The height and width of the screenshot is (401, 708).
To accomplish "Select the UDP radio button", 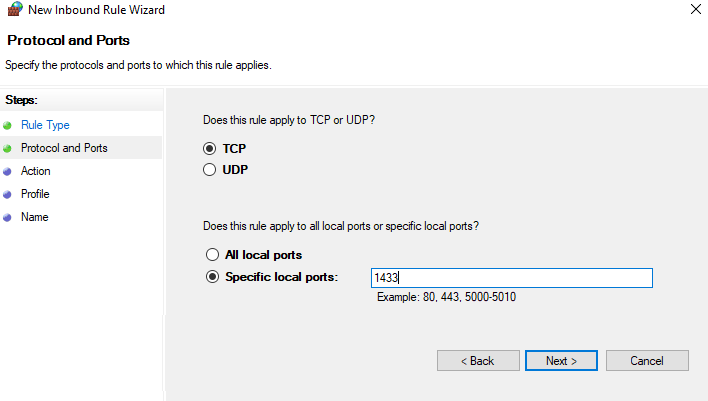I will [210, 170].
